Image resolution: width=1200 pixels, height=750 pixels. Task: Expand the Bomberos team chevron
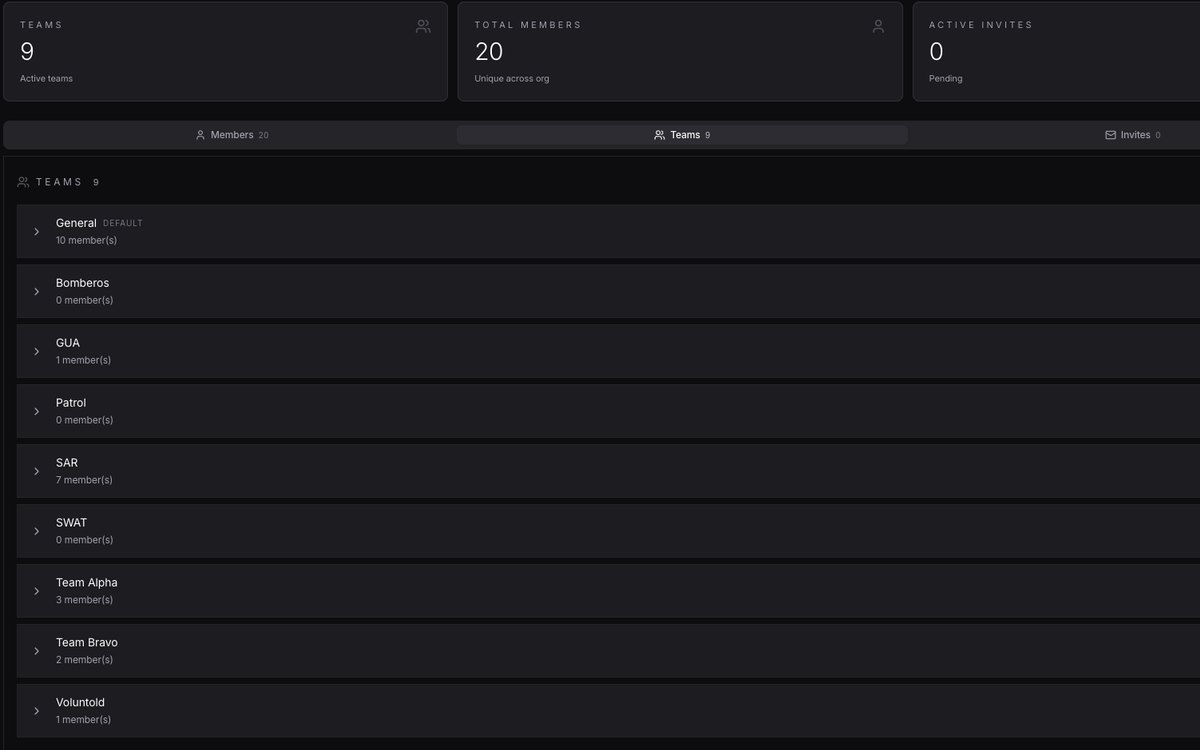click(x=37, y=292)
